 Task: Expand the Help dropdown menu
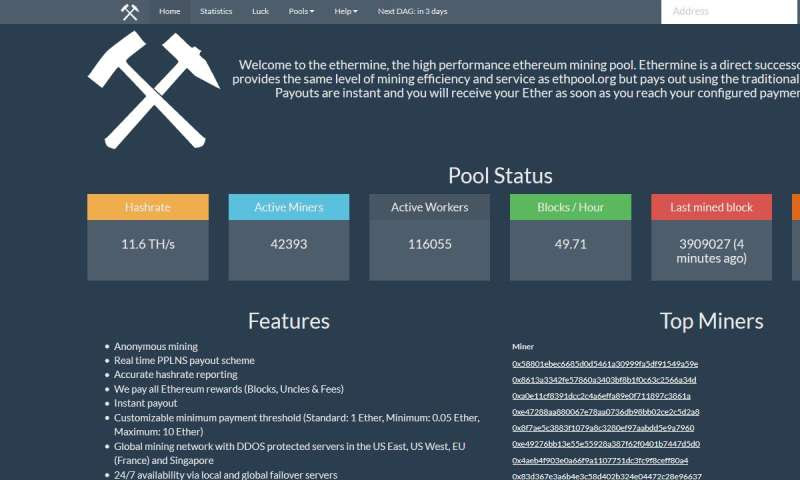tap(346, 11)
